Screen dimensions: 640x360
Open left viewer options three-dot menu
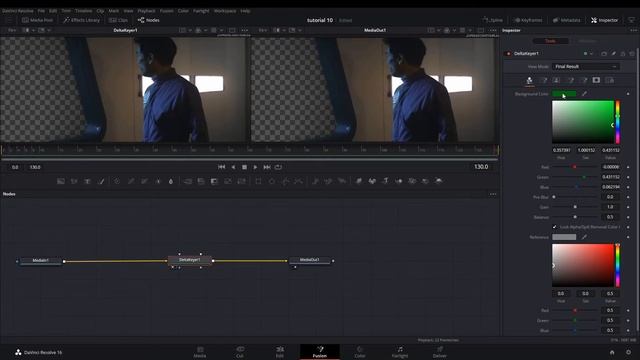[x=244, y=30]
